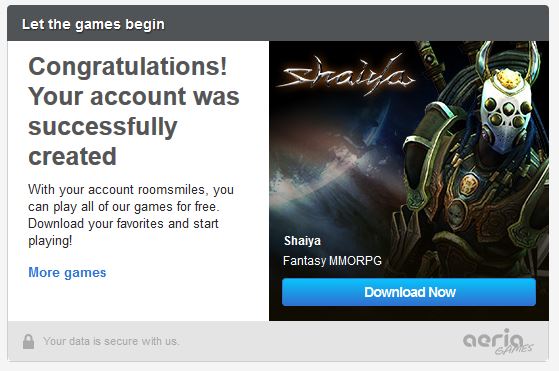Click the can play all games line
The height and width of the screenshot is (371, 559).
[x=123, y=207]
